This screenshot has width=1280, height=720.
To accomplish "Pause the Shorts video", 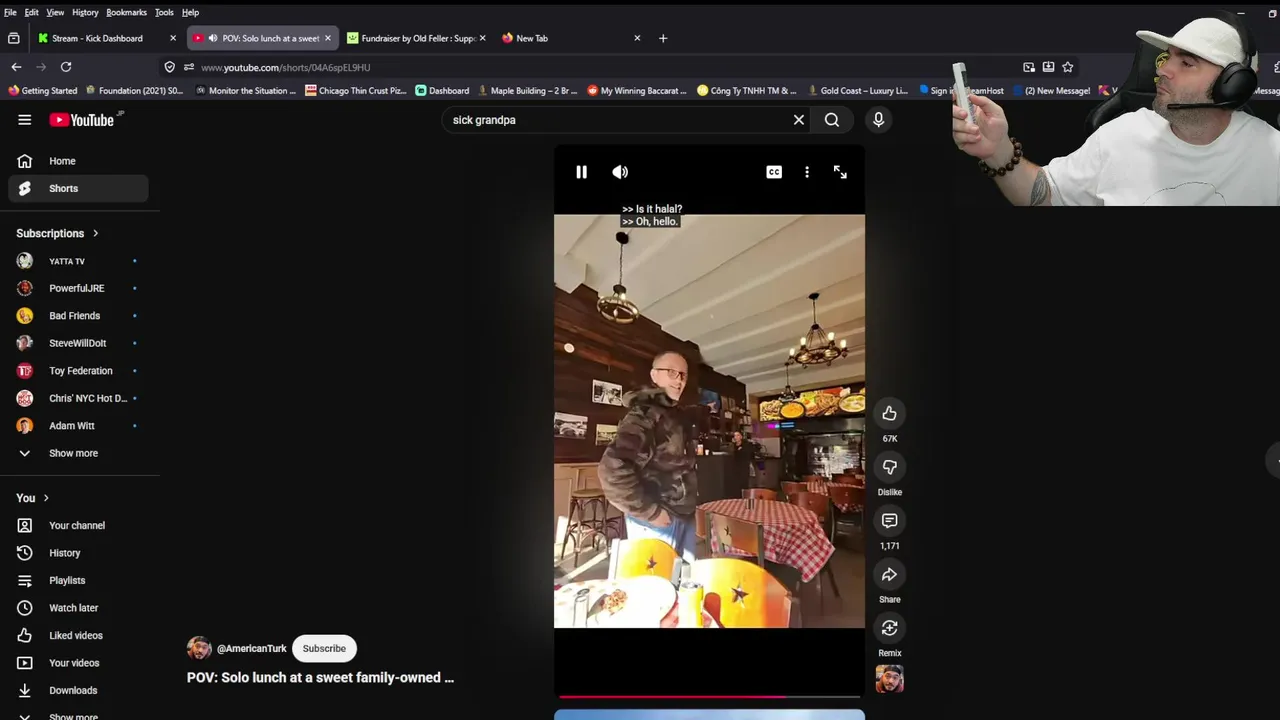I will (x=581, y=172).
